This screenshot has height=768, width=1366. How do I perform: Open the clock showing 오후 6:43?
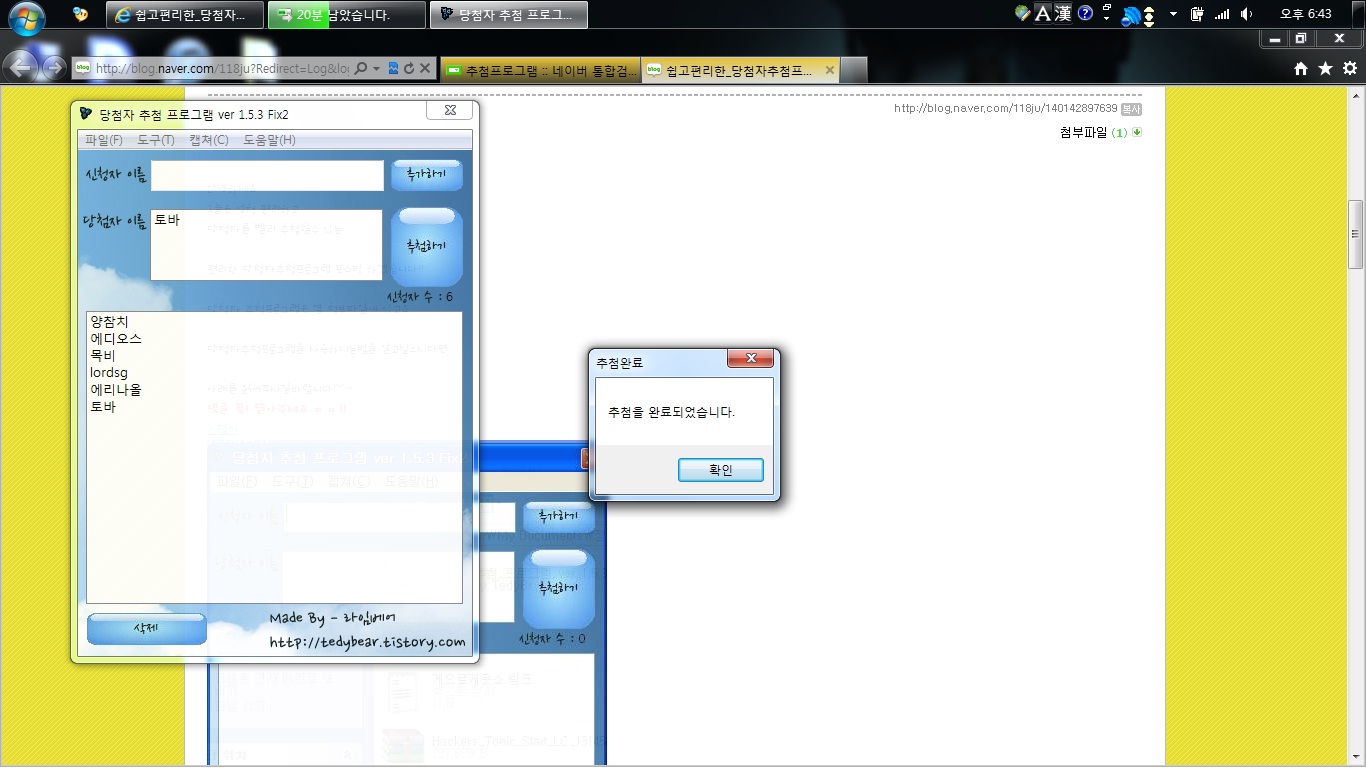(x=1306, y=14)
